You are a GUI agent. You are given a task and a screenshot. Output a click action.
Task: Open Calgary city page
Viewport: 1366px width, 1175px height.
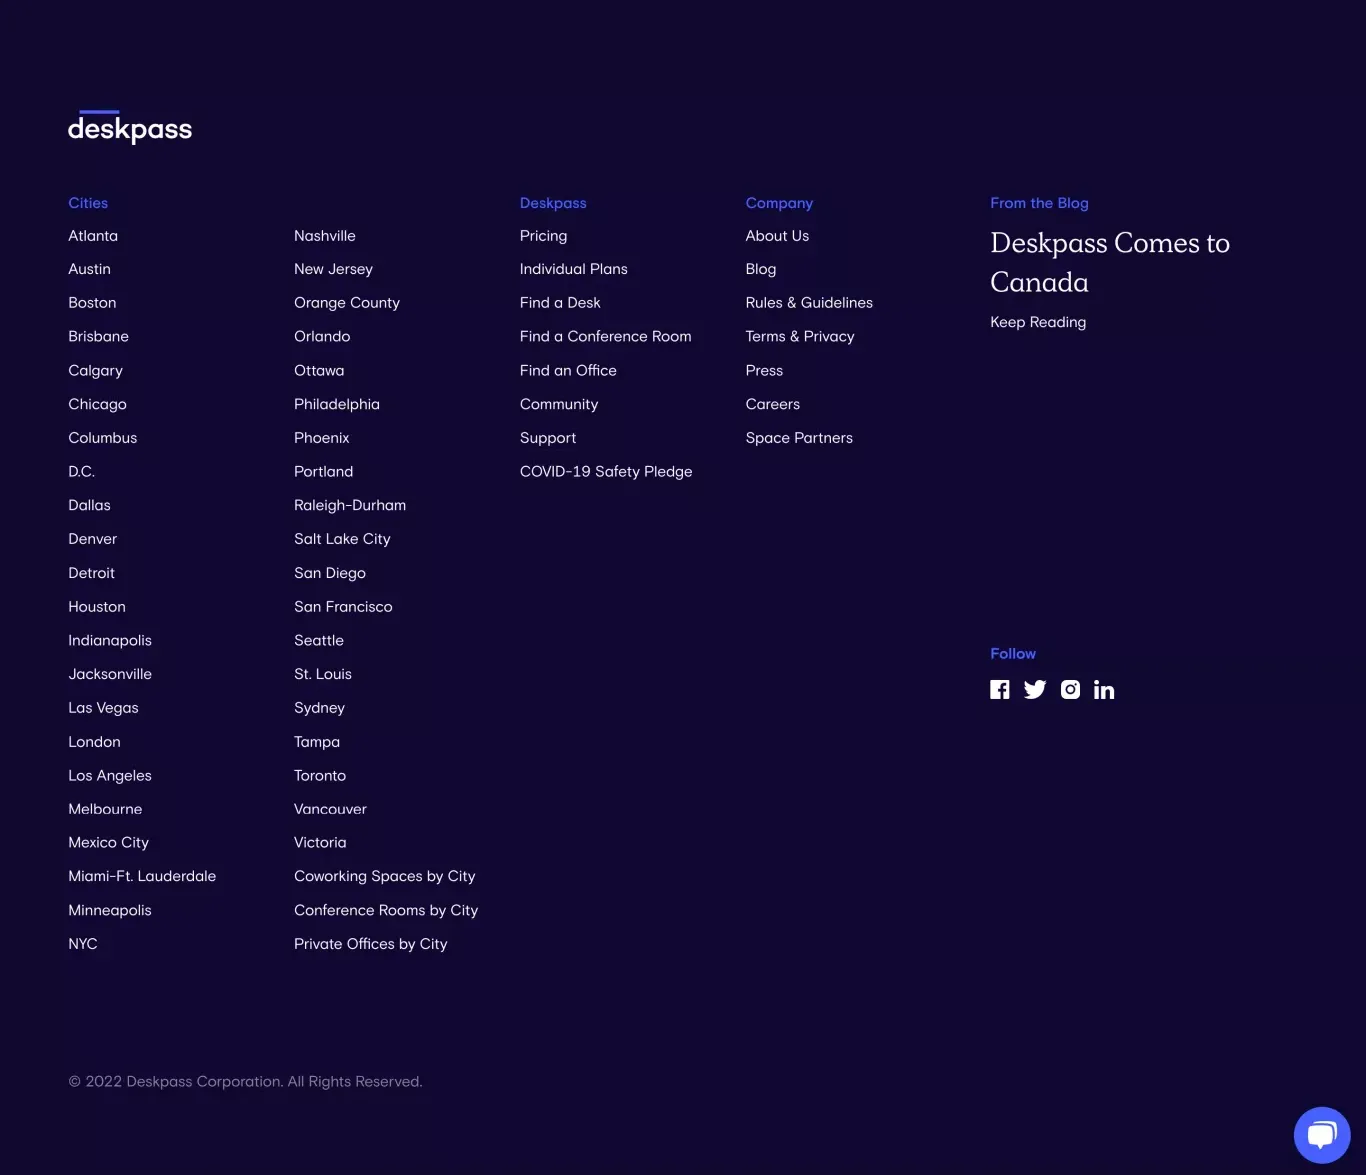95,371
